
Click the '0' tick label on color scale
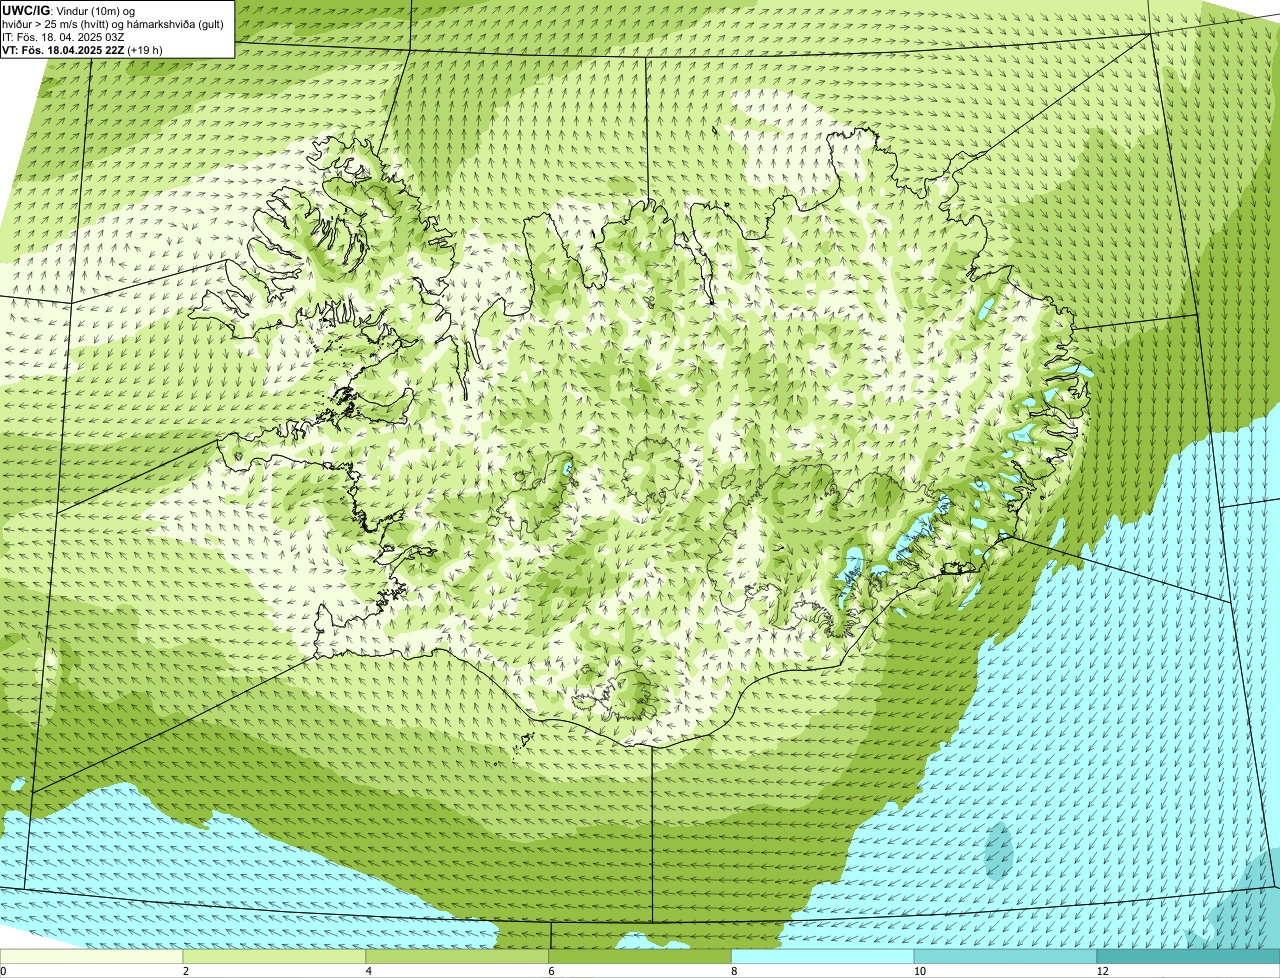(4, 971)
